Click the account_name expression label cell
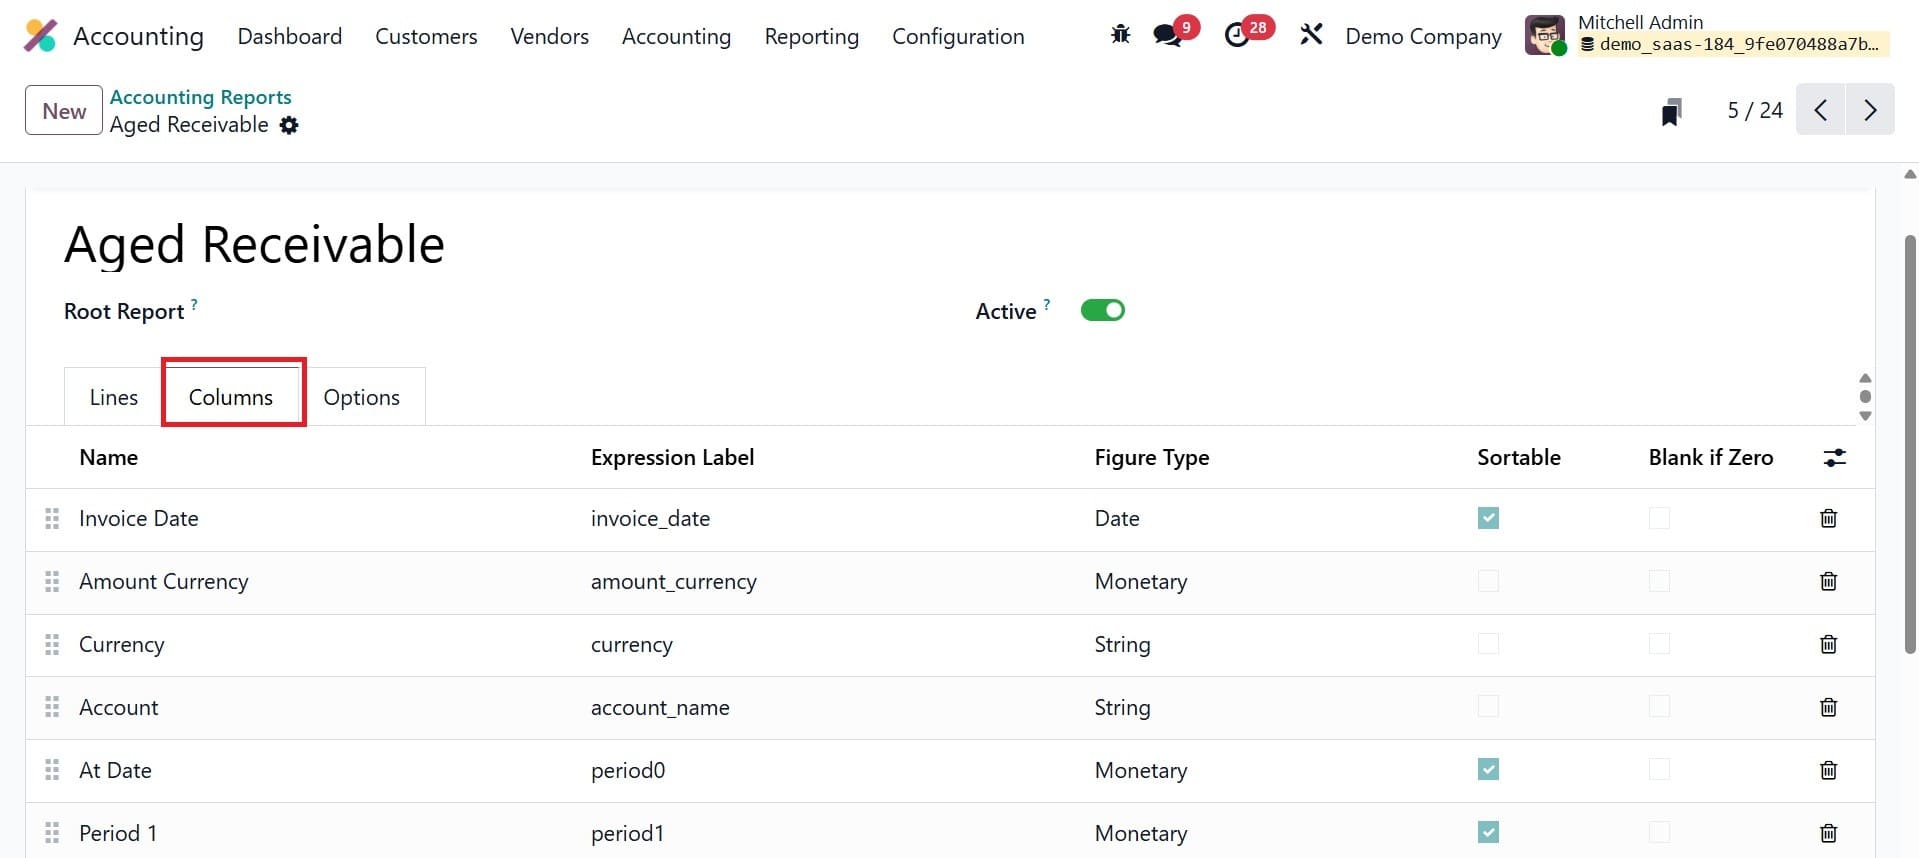 (x=660, y=707)
